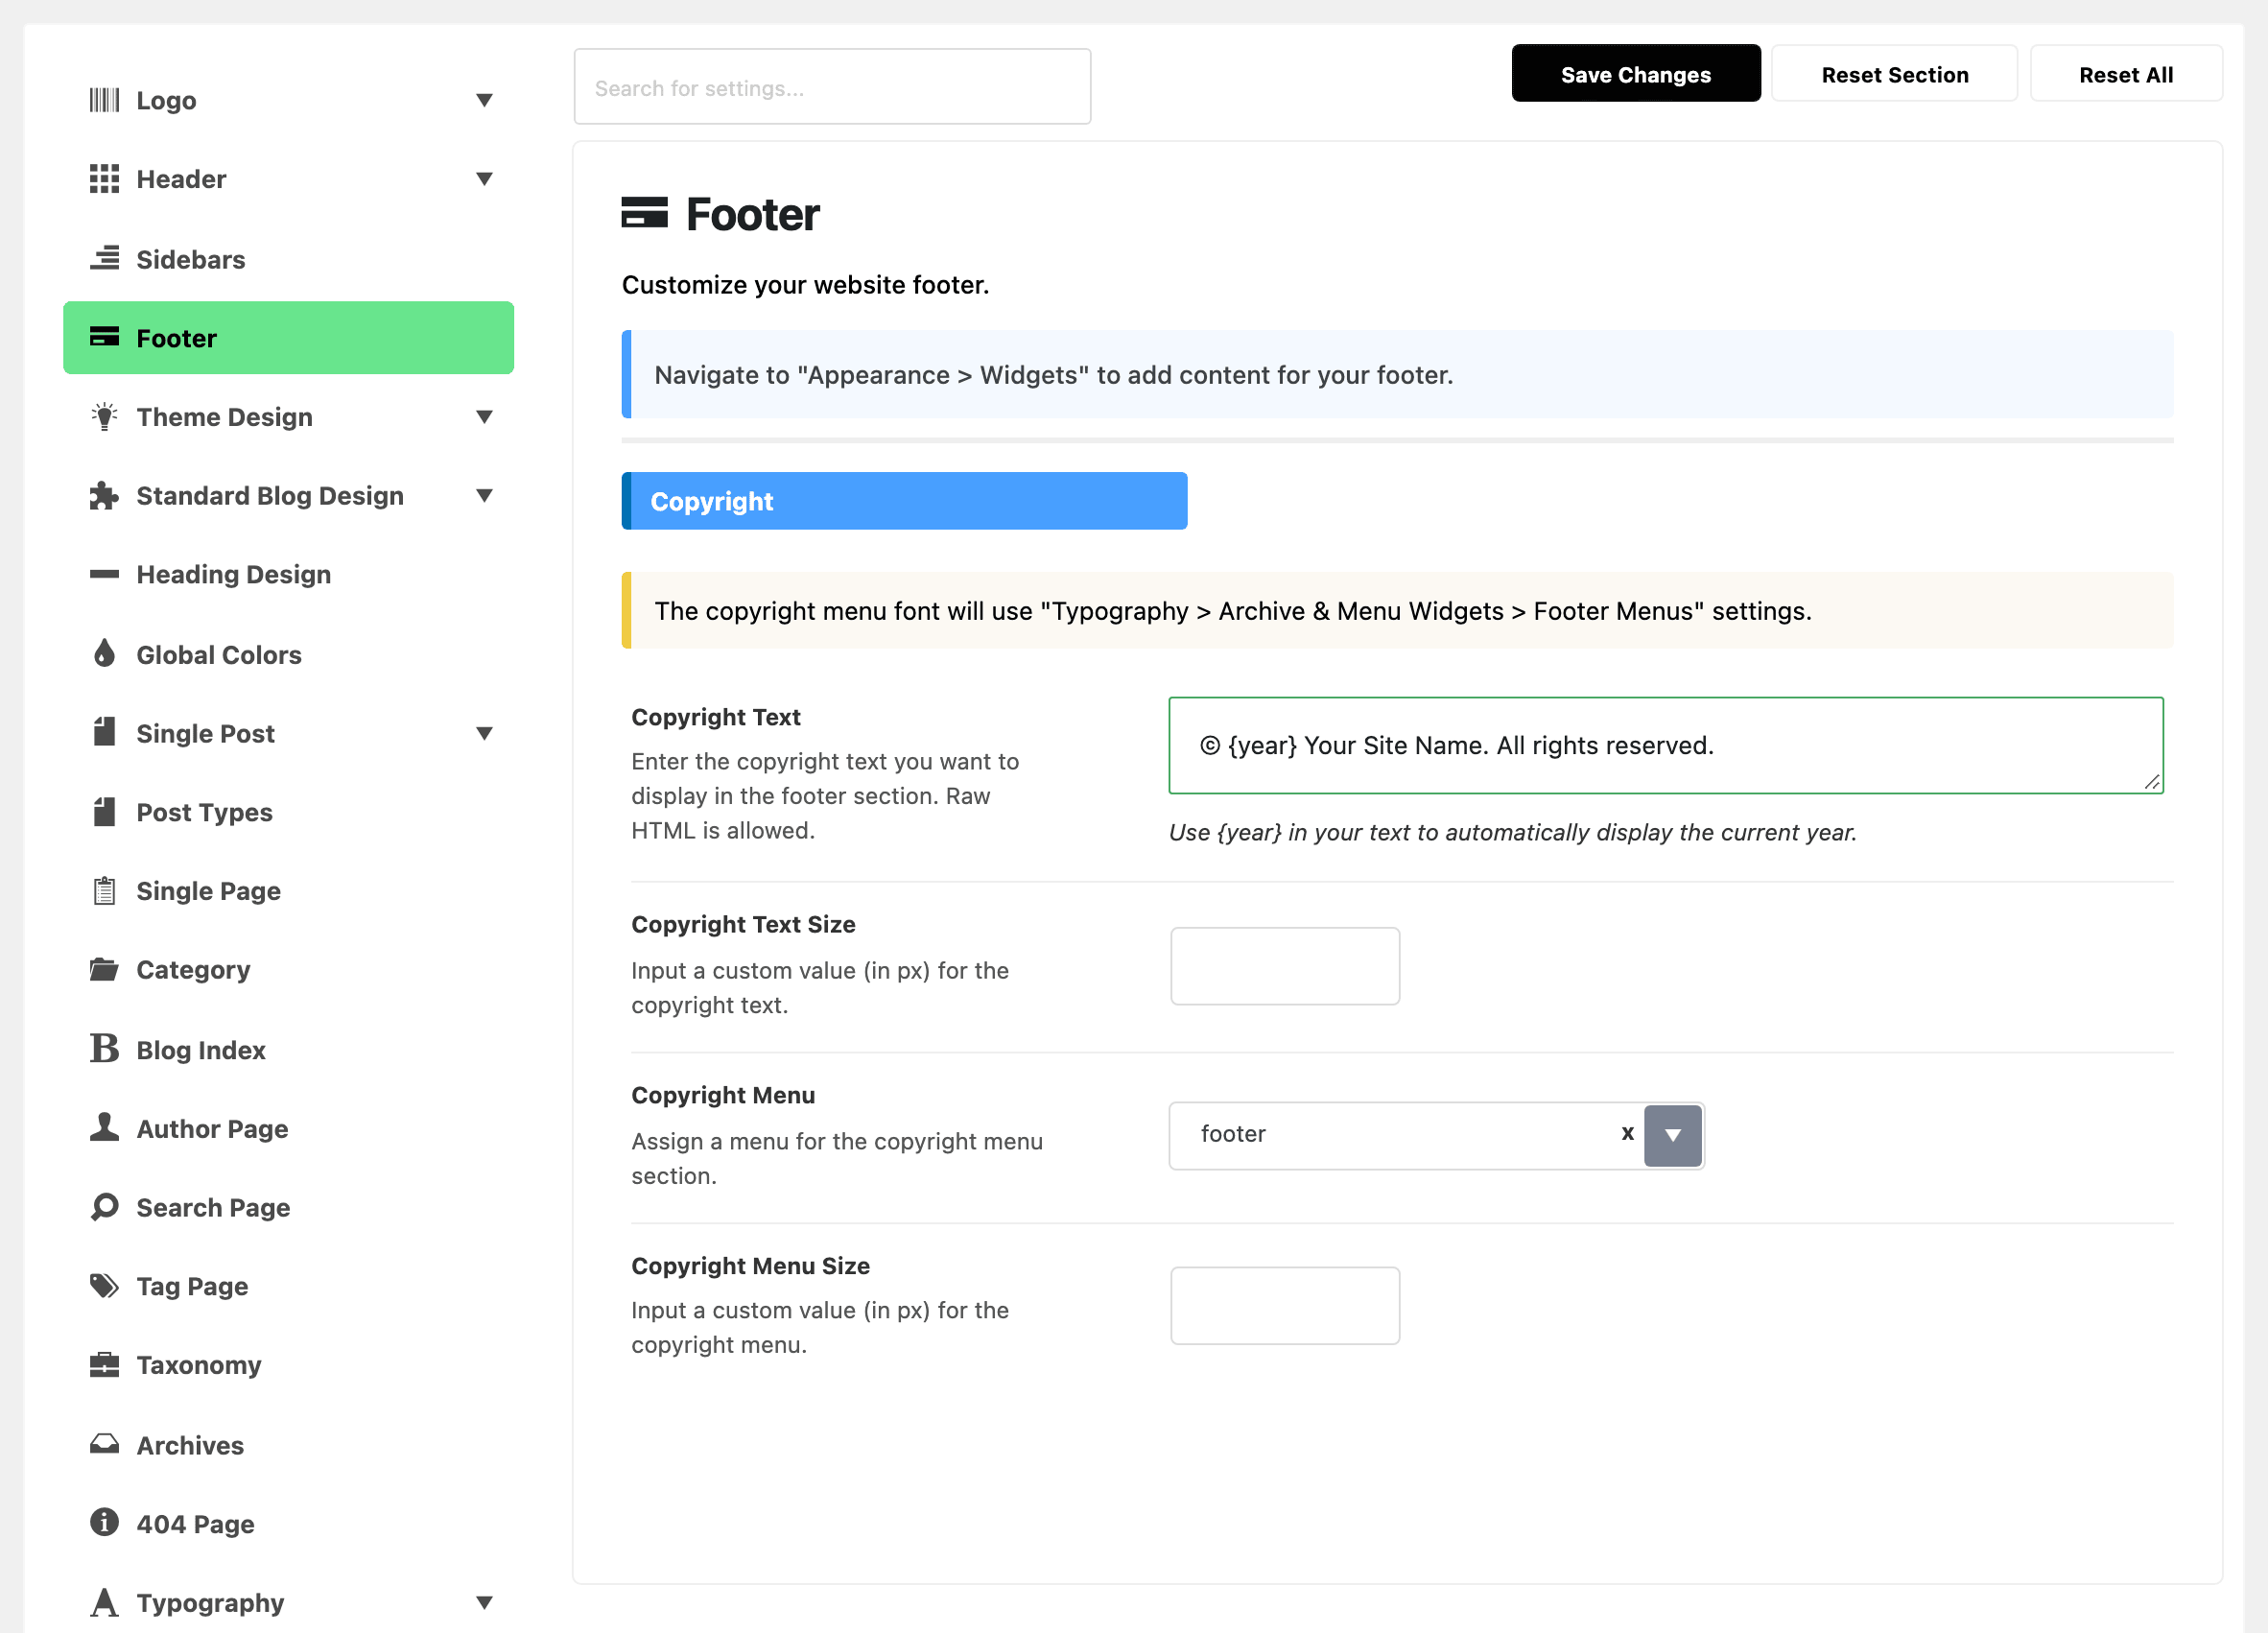Click the Logo barcode icon
Viewport: 2268px width, 1633px height.
coord(104,100)
